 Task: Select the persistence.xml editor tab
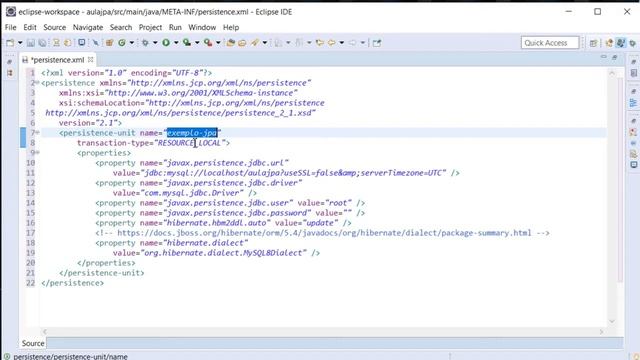58,60
